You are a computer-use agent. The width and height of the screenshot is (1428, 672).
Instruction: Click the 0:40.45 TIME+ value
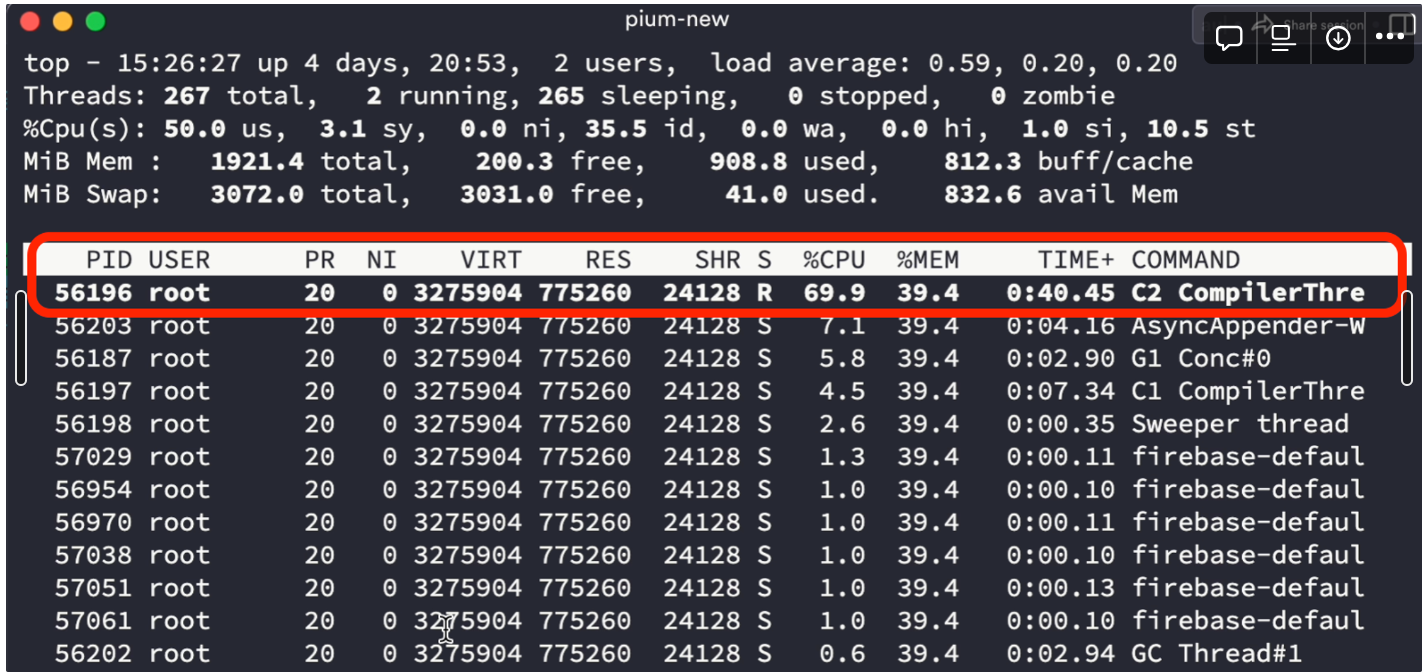click(x=1060, y=293)
